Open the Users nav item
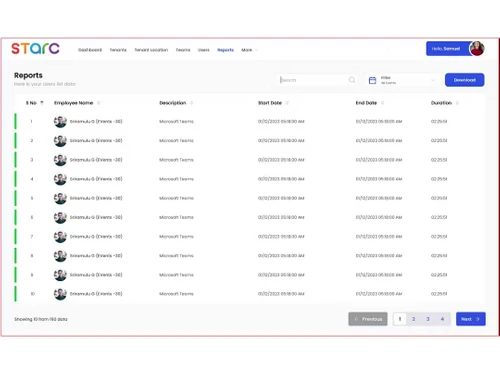Screen dimensions: 500x375 click(x=203, y=50)
